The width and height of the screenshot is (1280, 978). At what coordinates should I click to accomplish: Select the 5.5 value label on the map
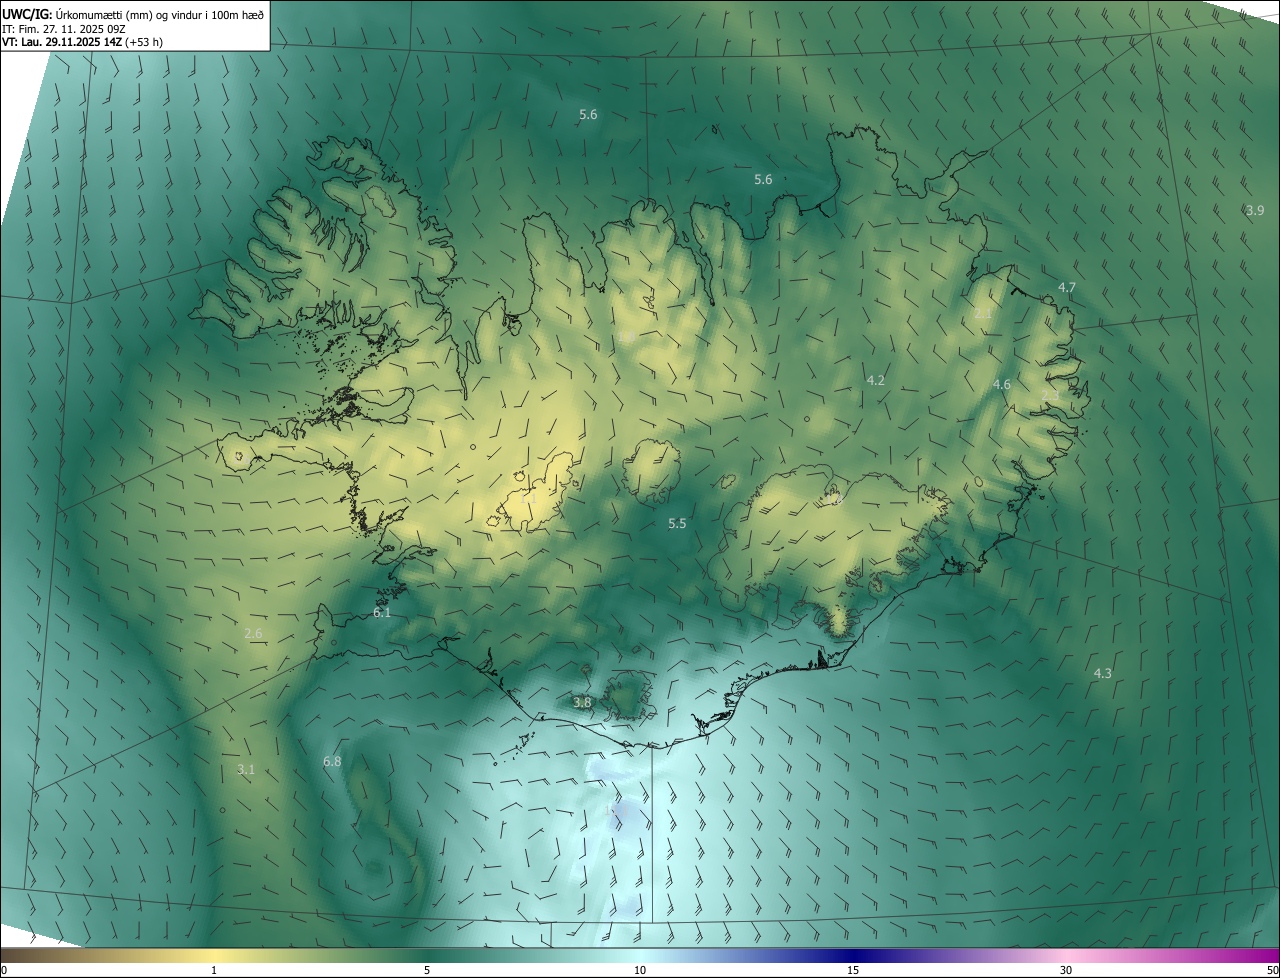tap(677, 524)
